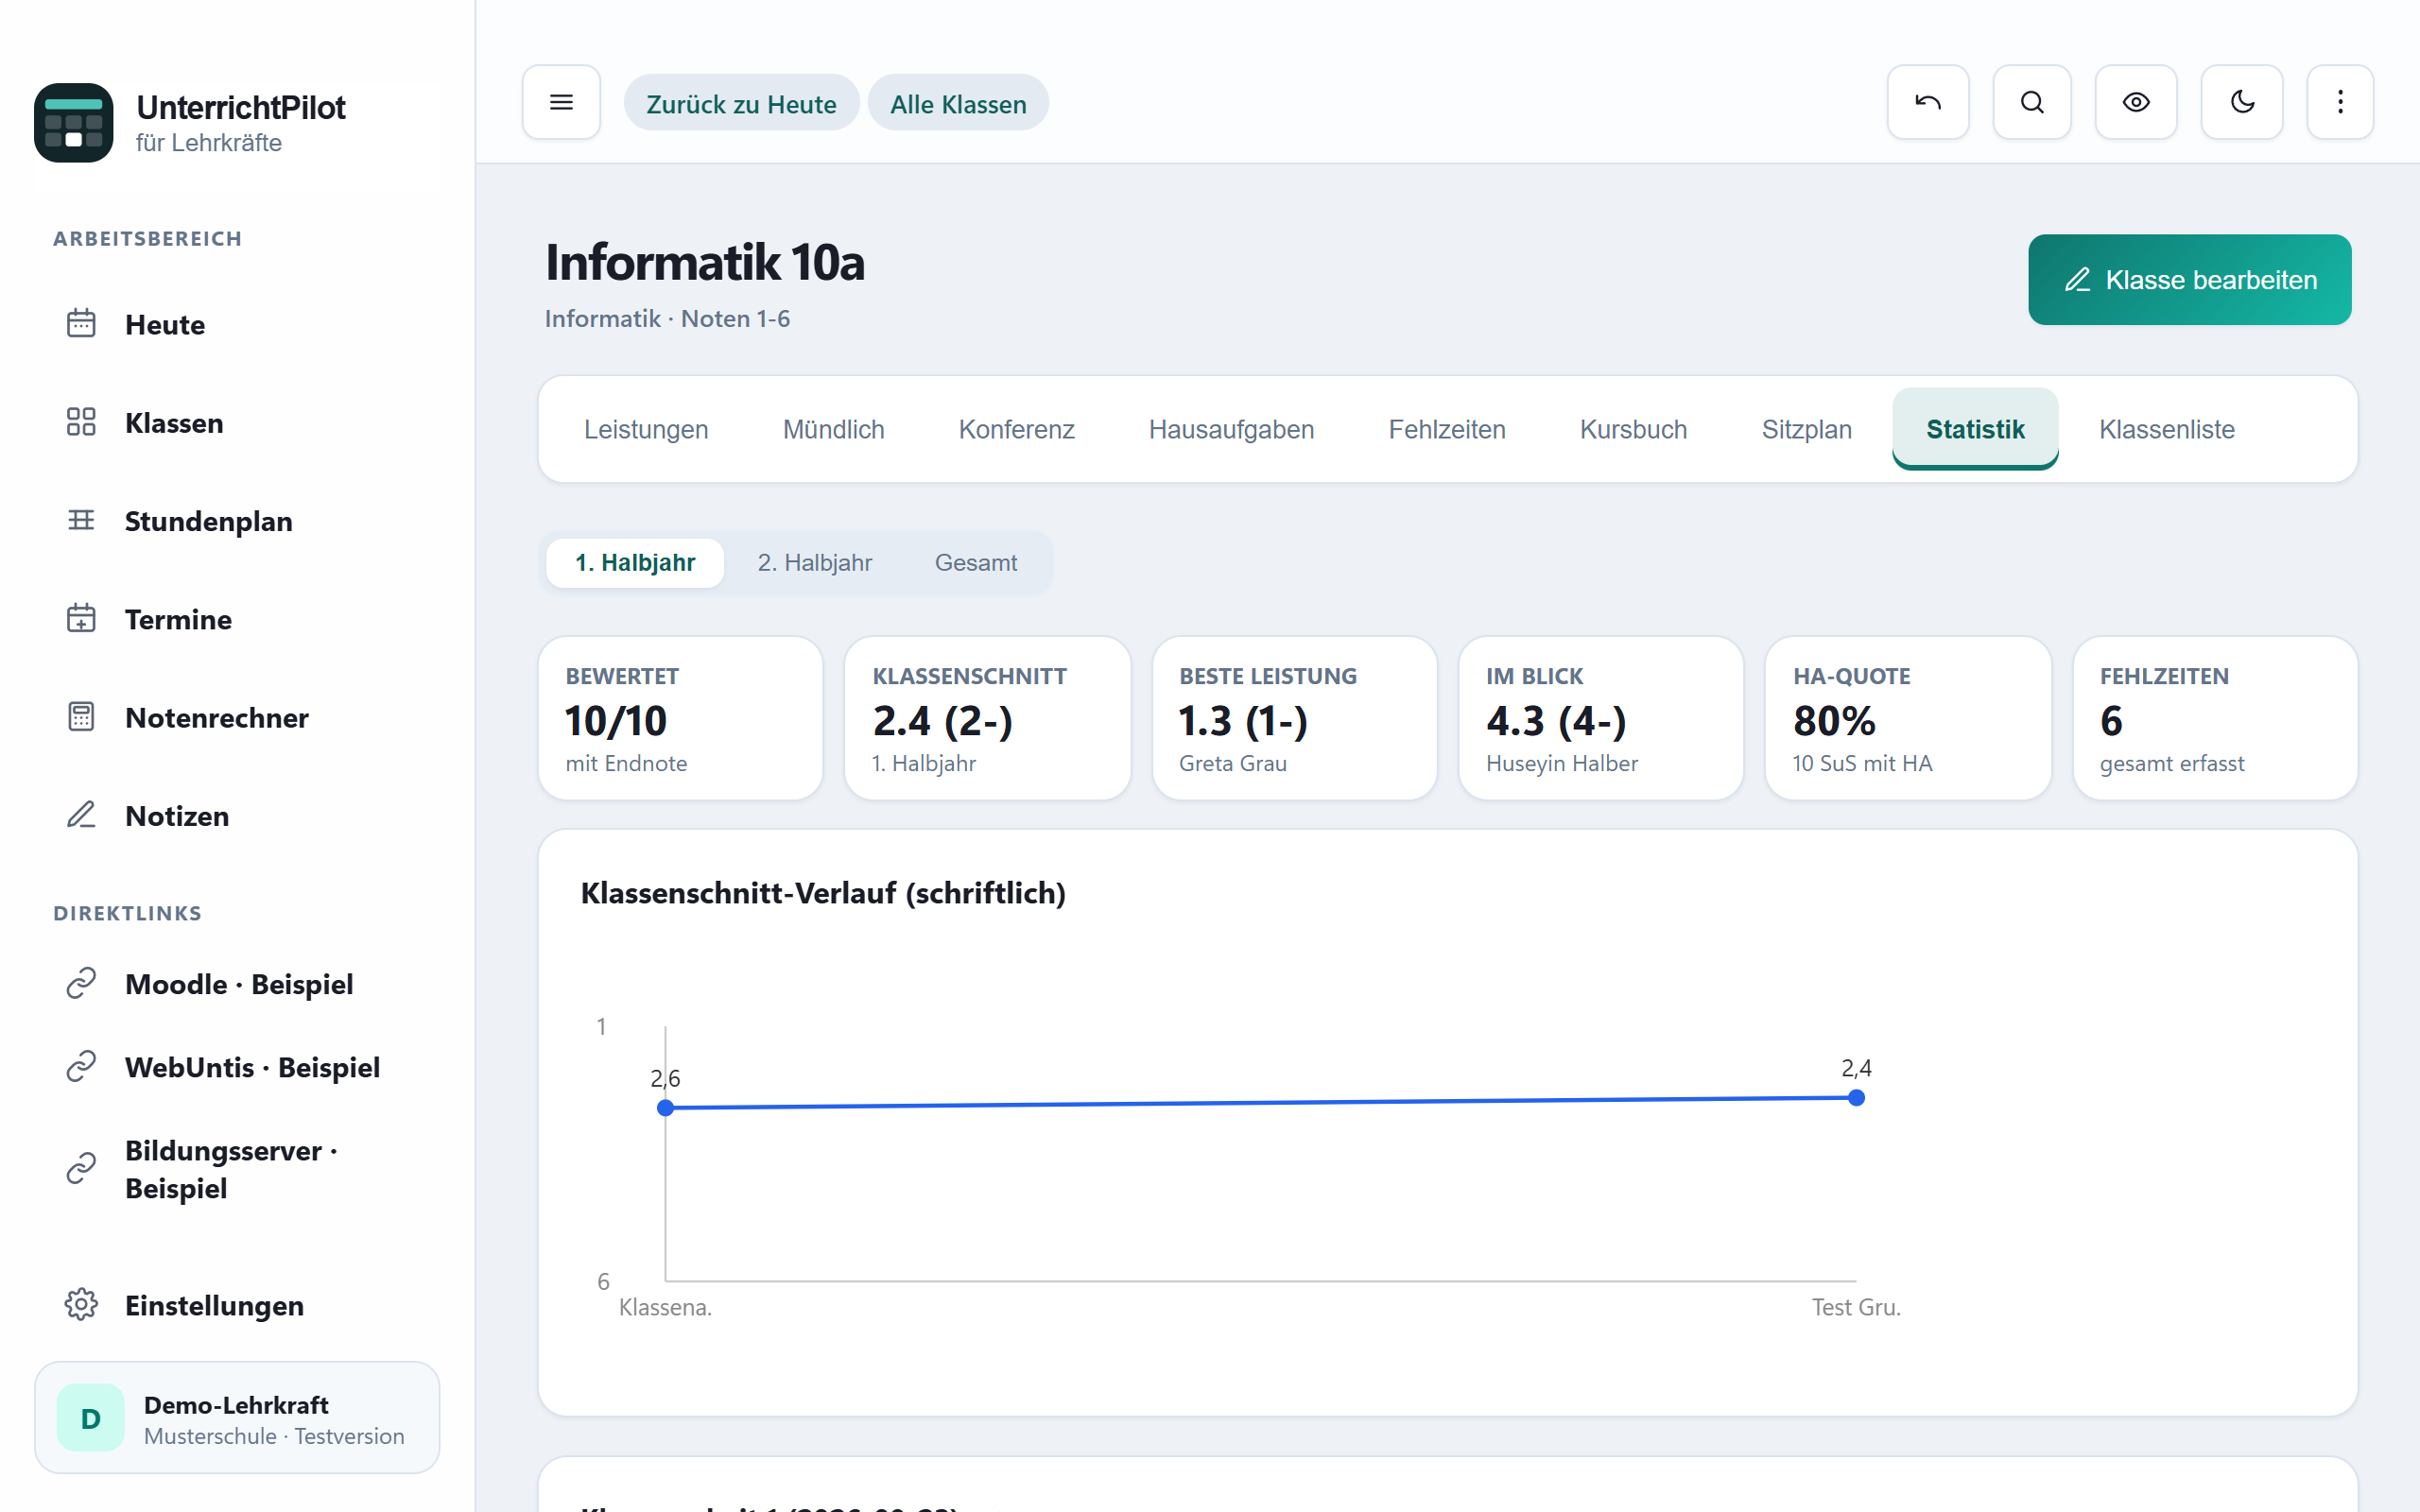Switch to dark mode with the moon icon

pos(2242,102)
